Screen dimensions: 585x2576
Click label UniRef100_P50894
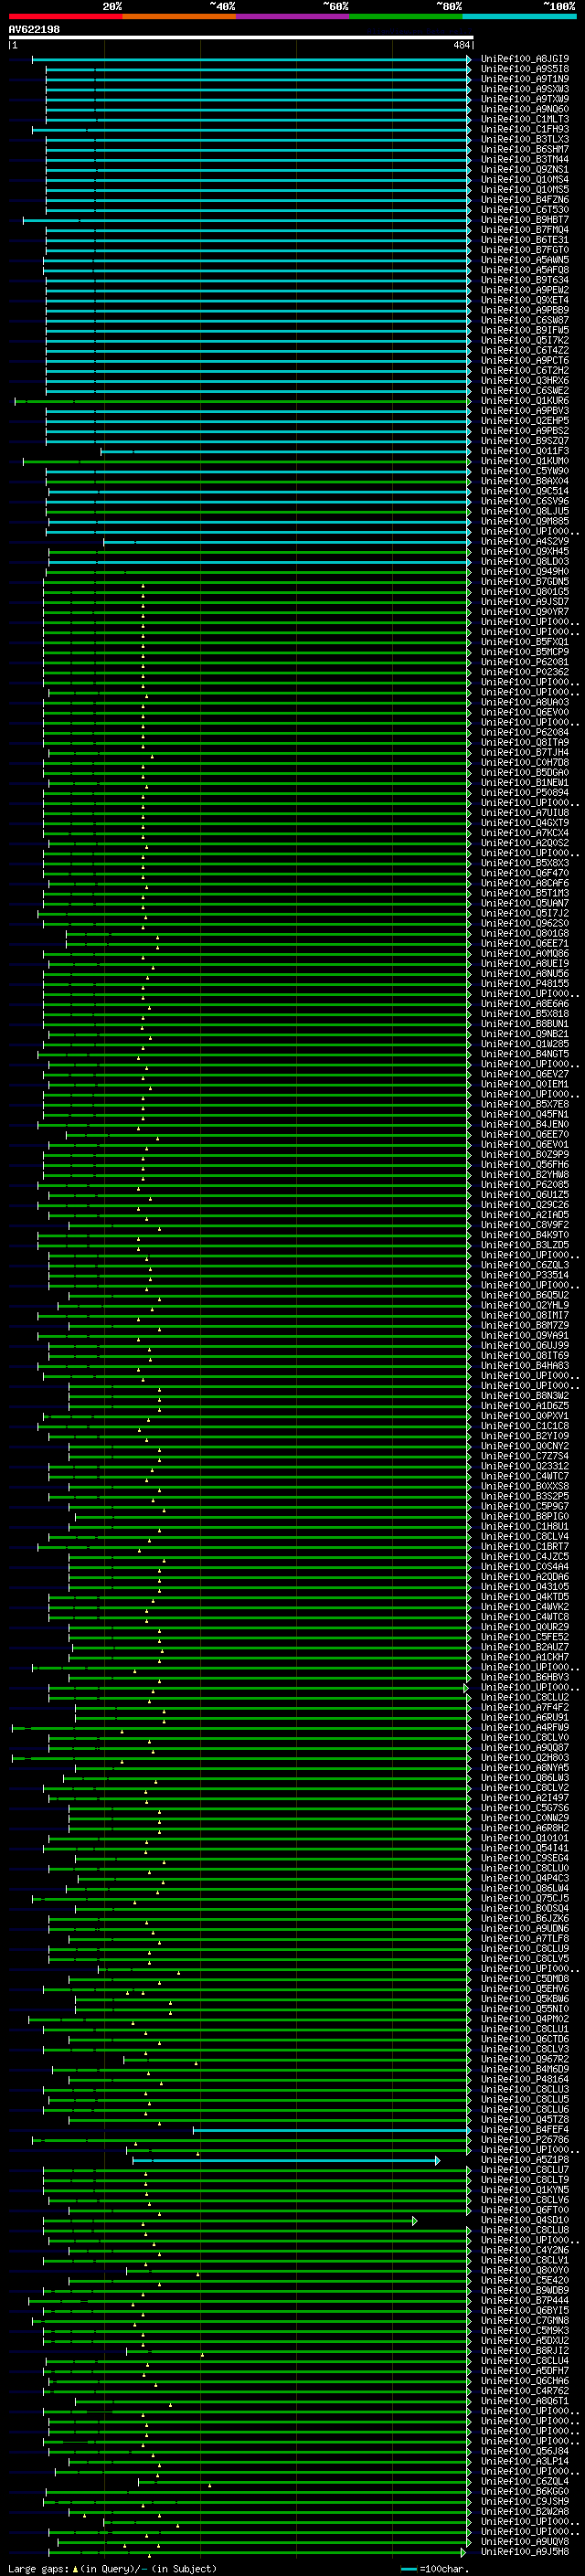[x=525, y=792]
